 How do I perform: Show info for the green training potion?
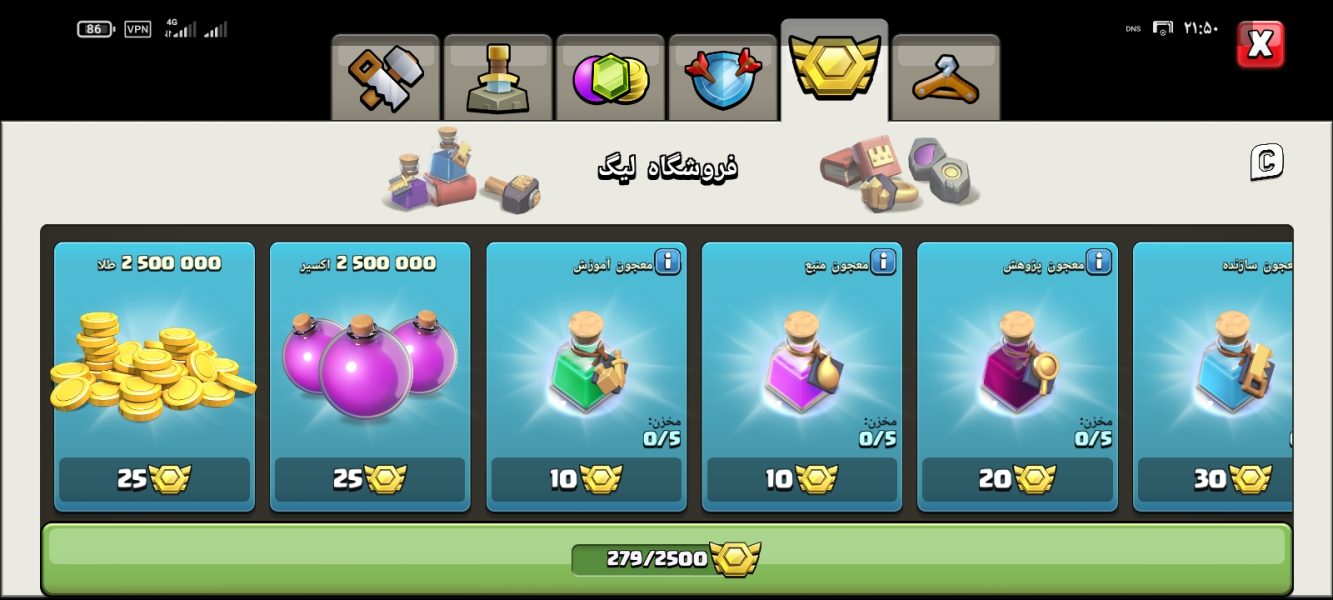667,262
